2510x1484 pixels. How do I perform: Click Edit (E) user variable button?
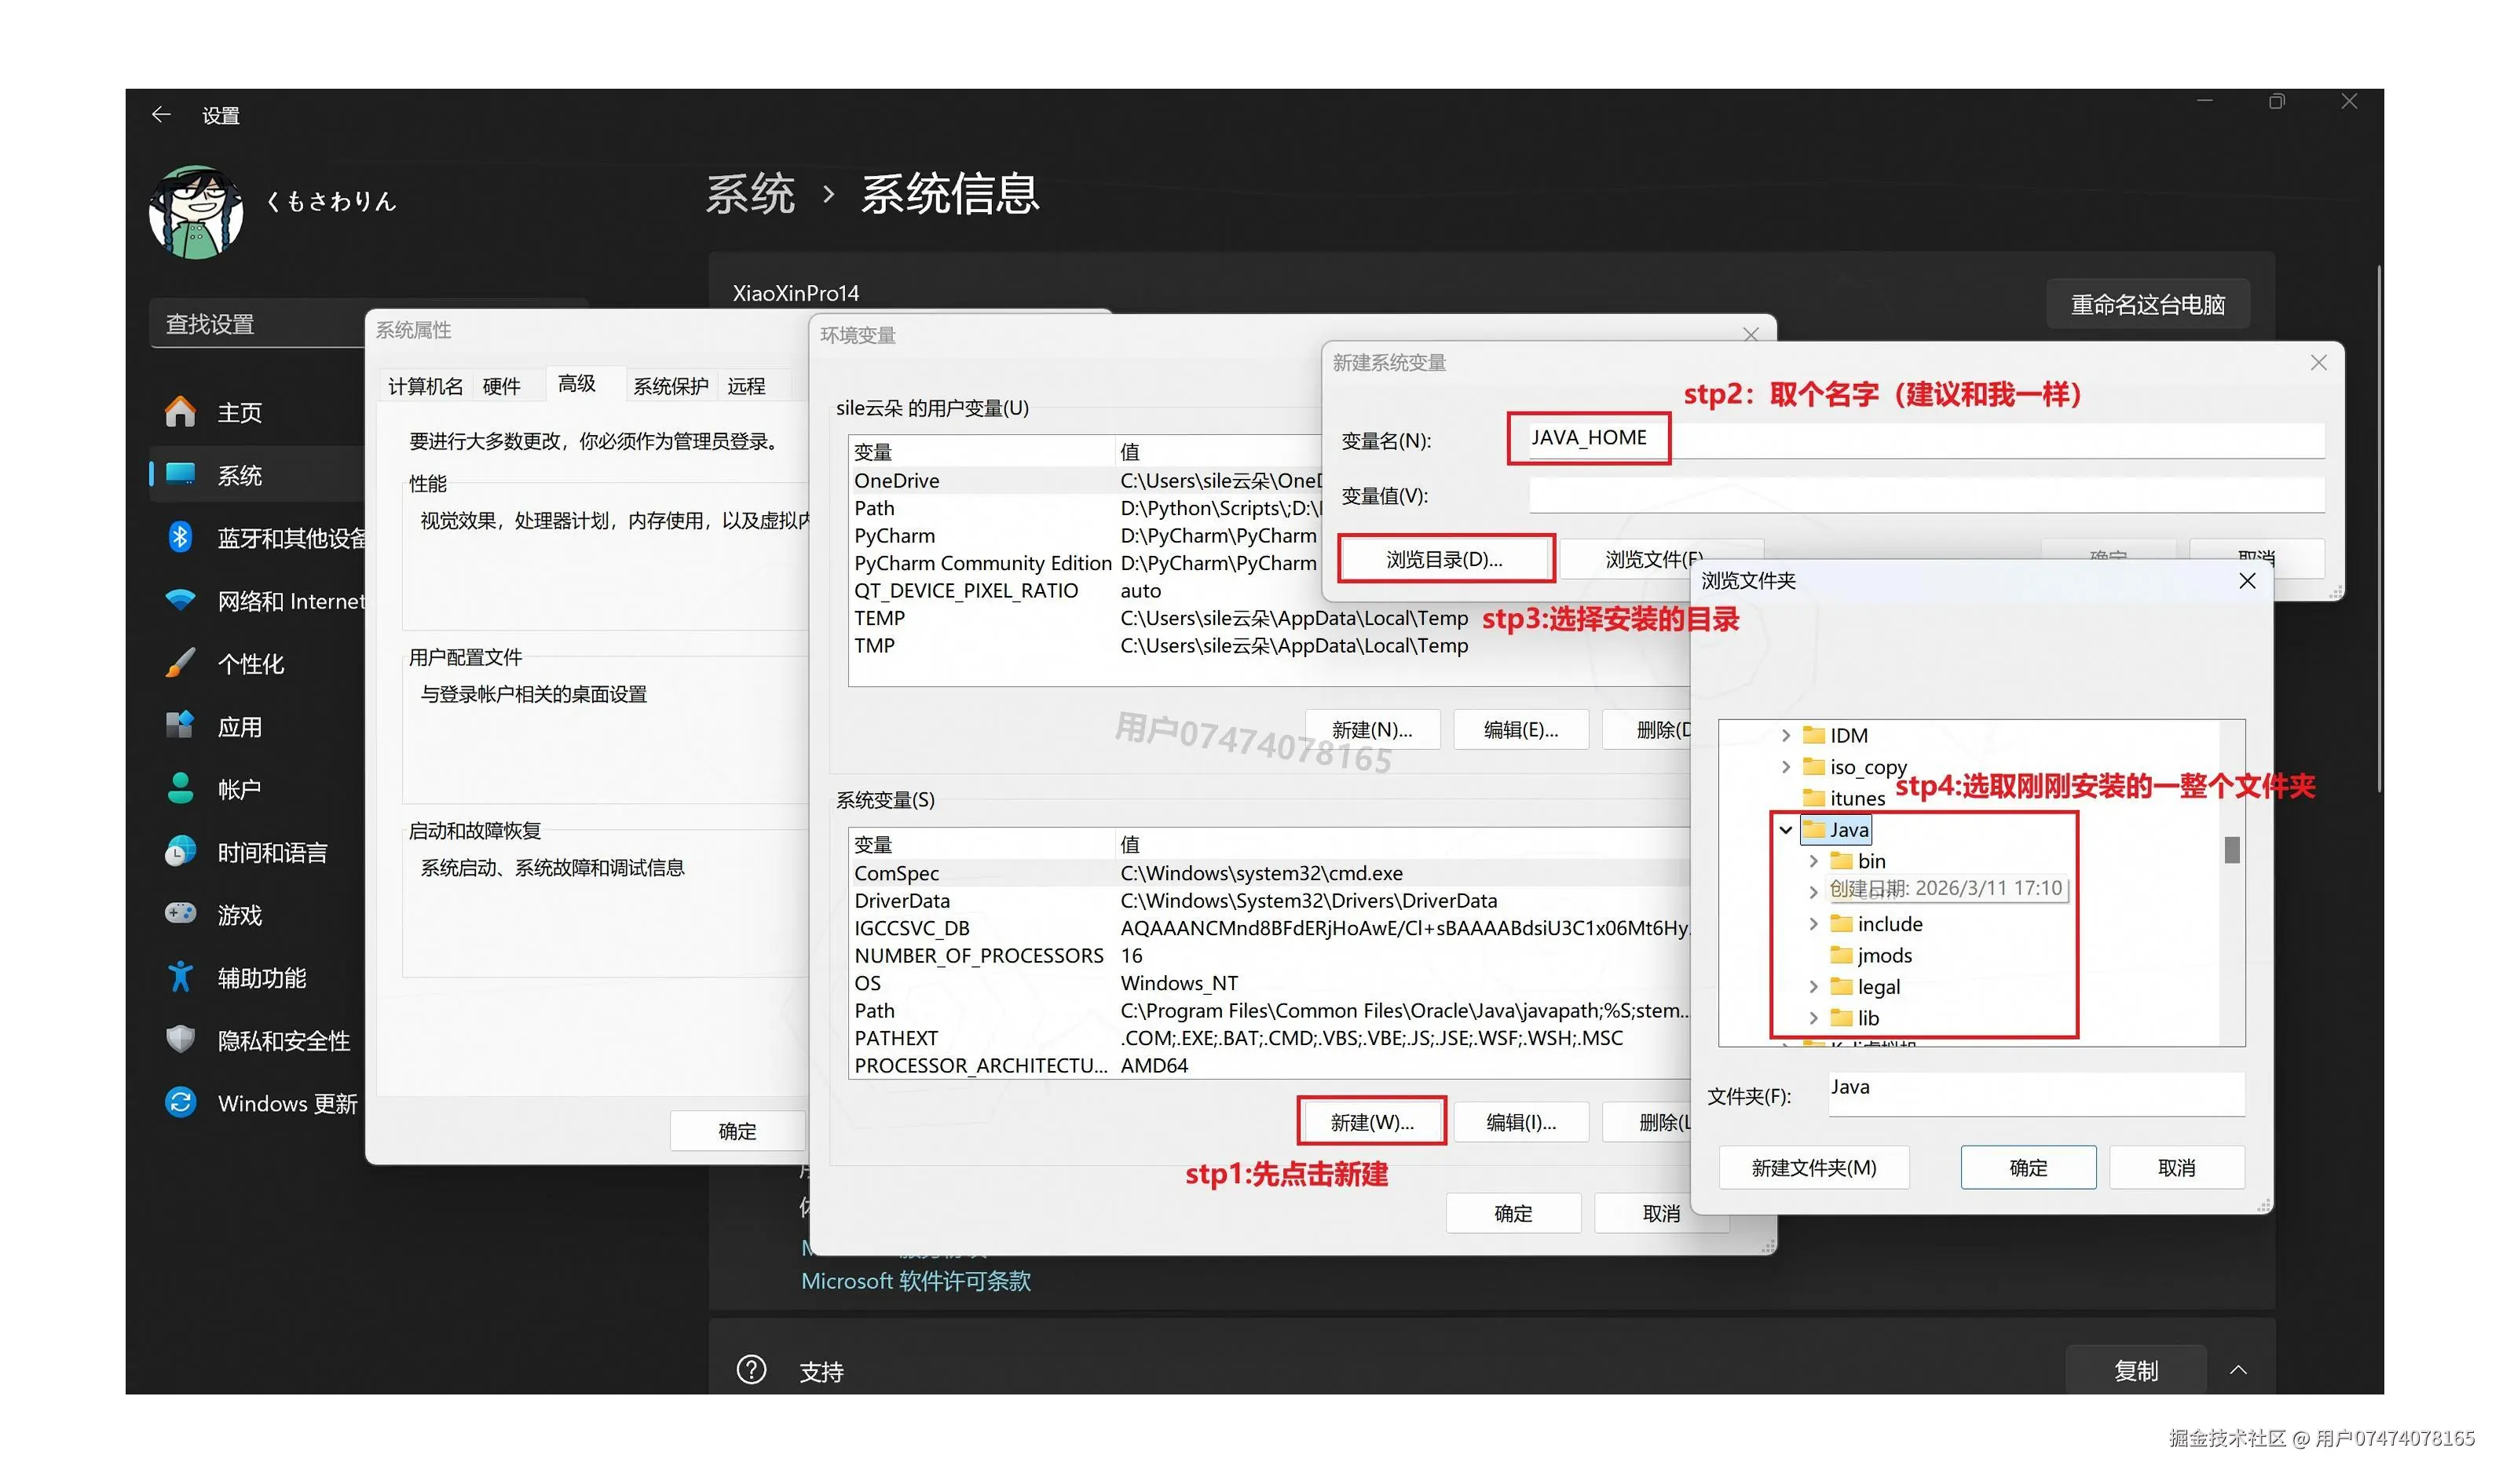1520,729
